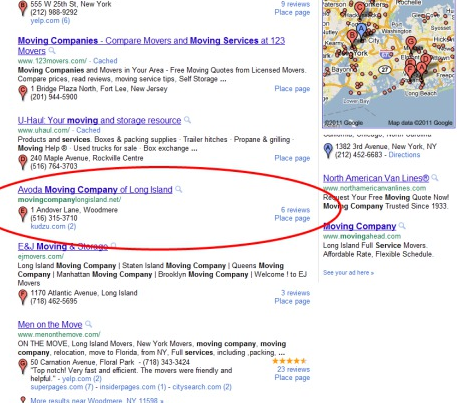The width and height of the screenshot is (462, 403).
Task: Click the red F map pin beside 1170 Atlantic Avenue
Action: point(23,297)
